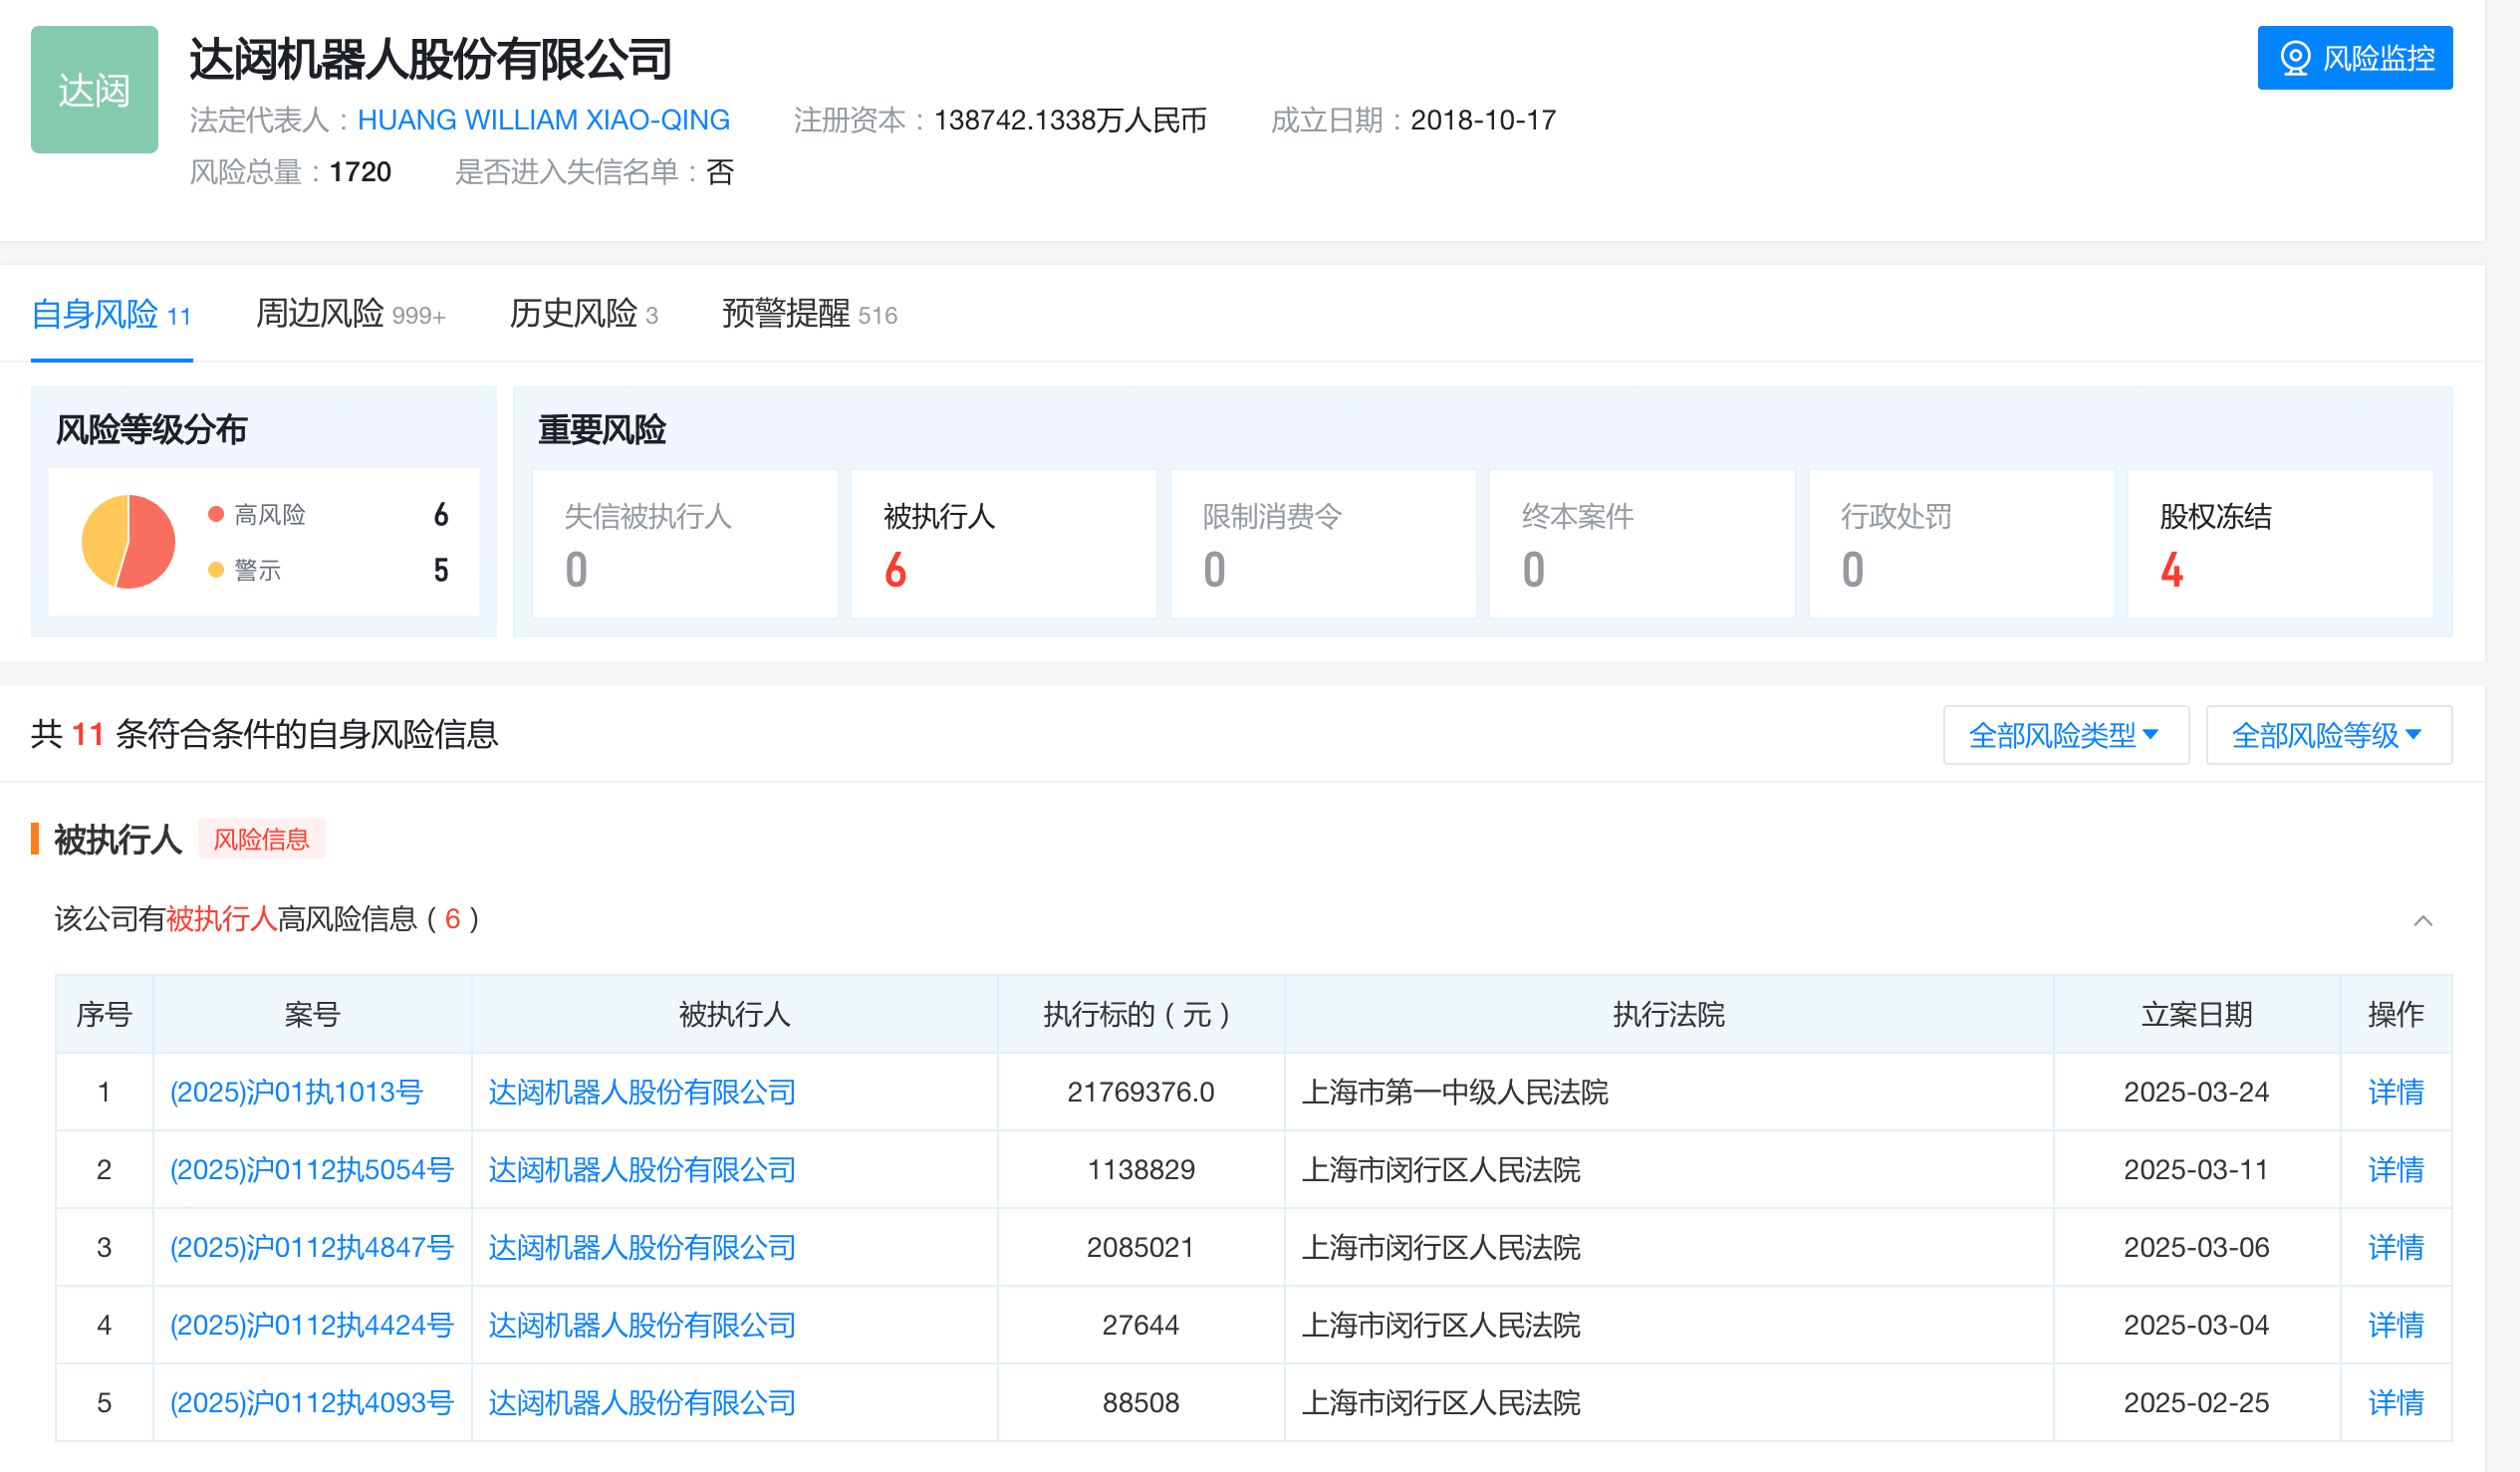Viewport: 2520px width, 1472px height.
Task: Select the 高风险 legend entry
Action: tap(257, 515)
